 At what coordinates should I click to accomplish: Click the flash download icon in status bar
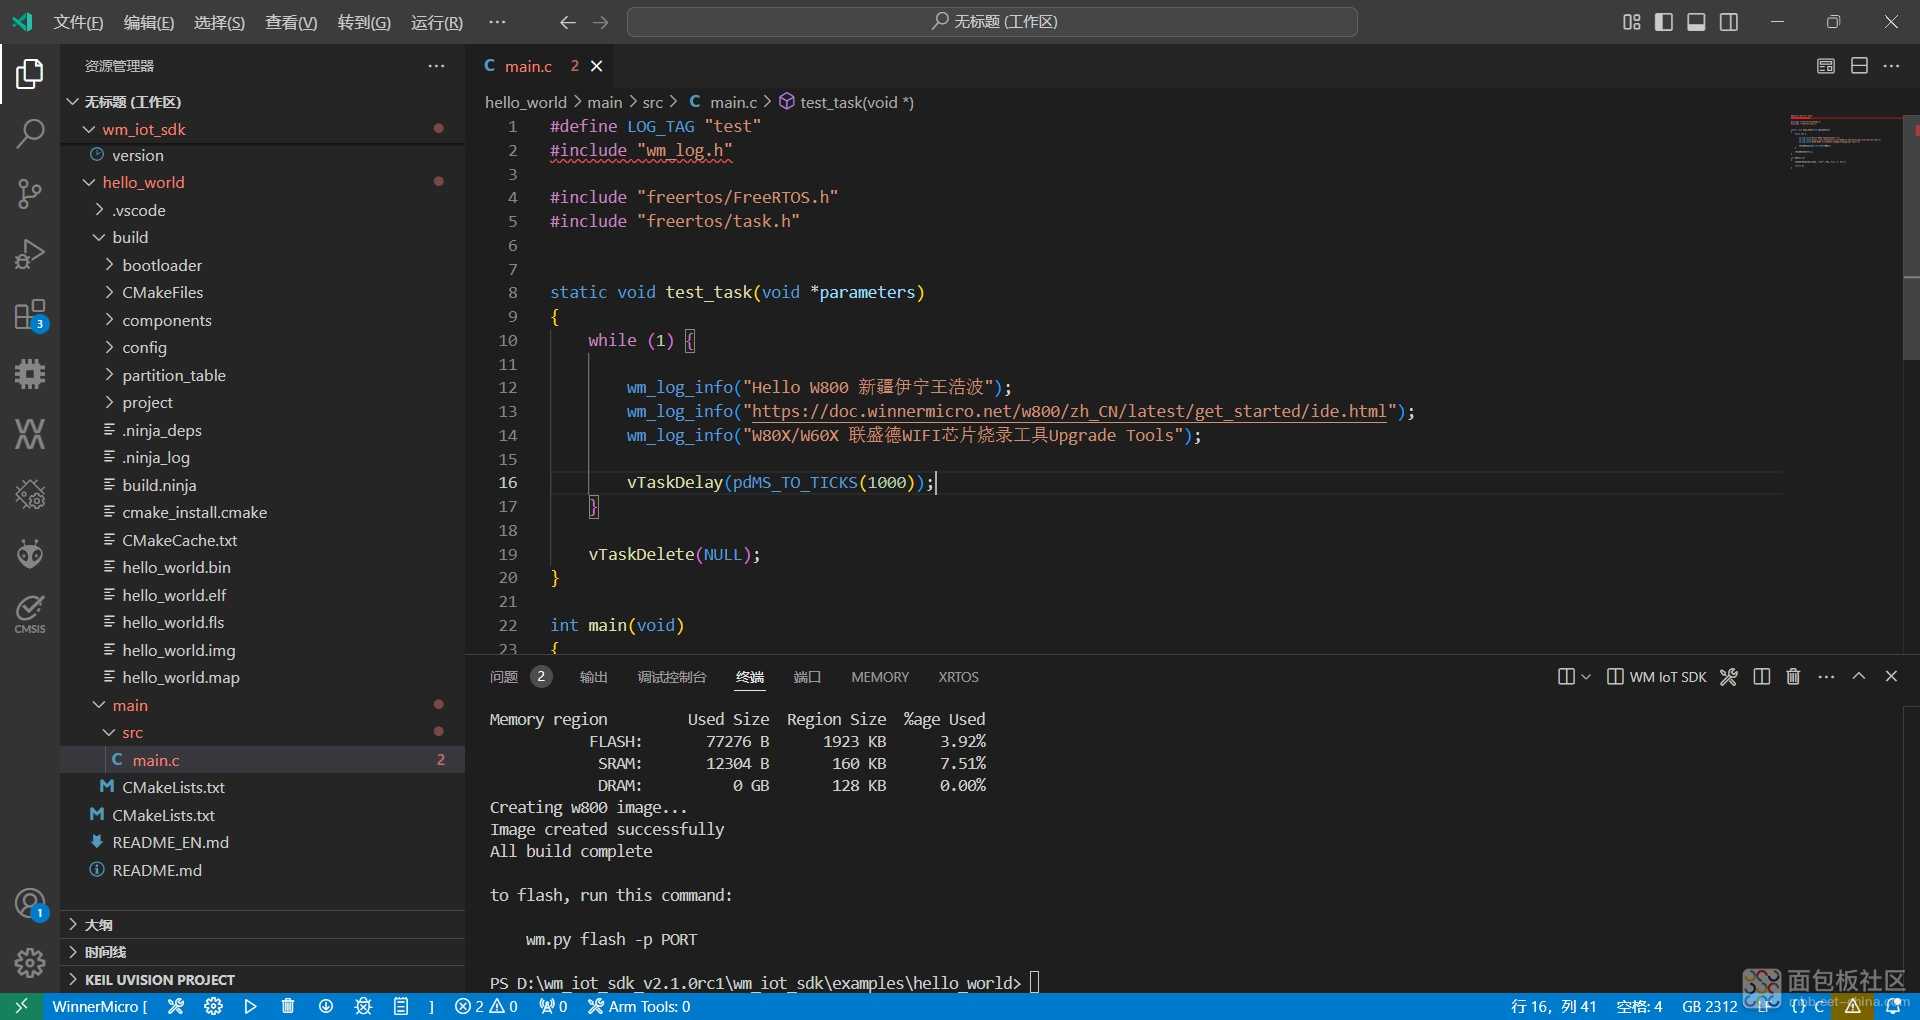(326, 1006)
